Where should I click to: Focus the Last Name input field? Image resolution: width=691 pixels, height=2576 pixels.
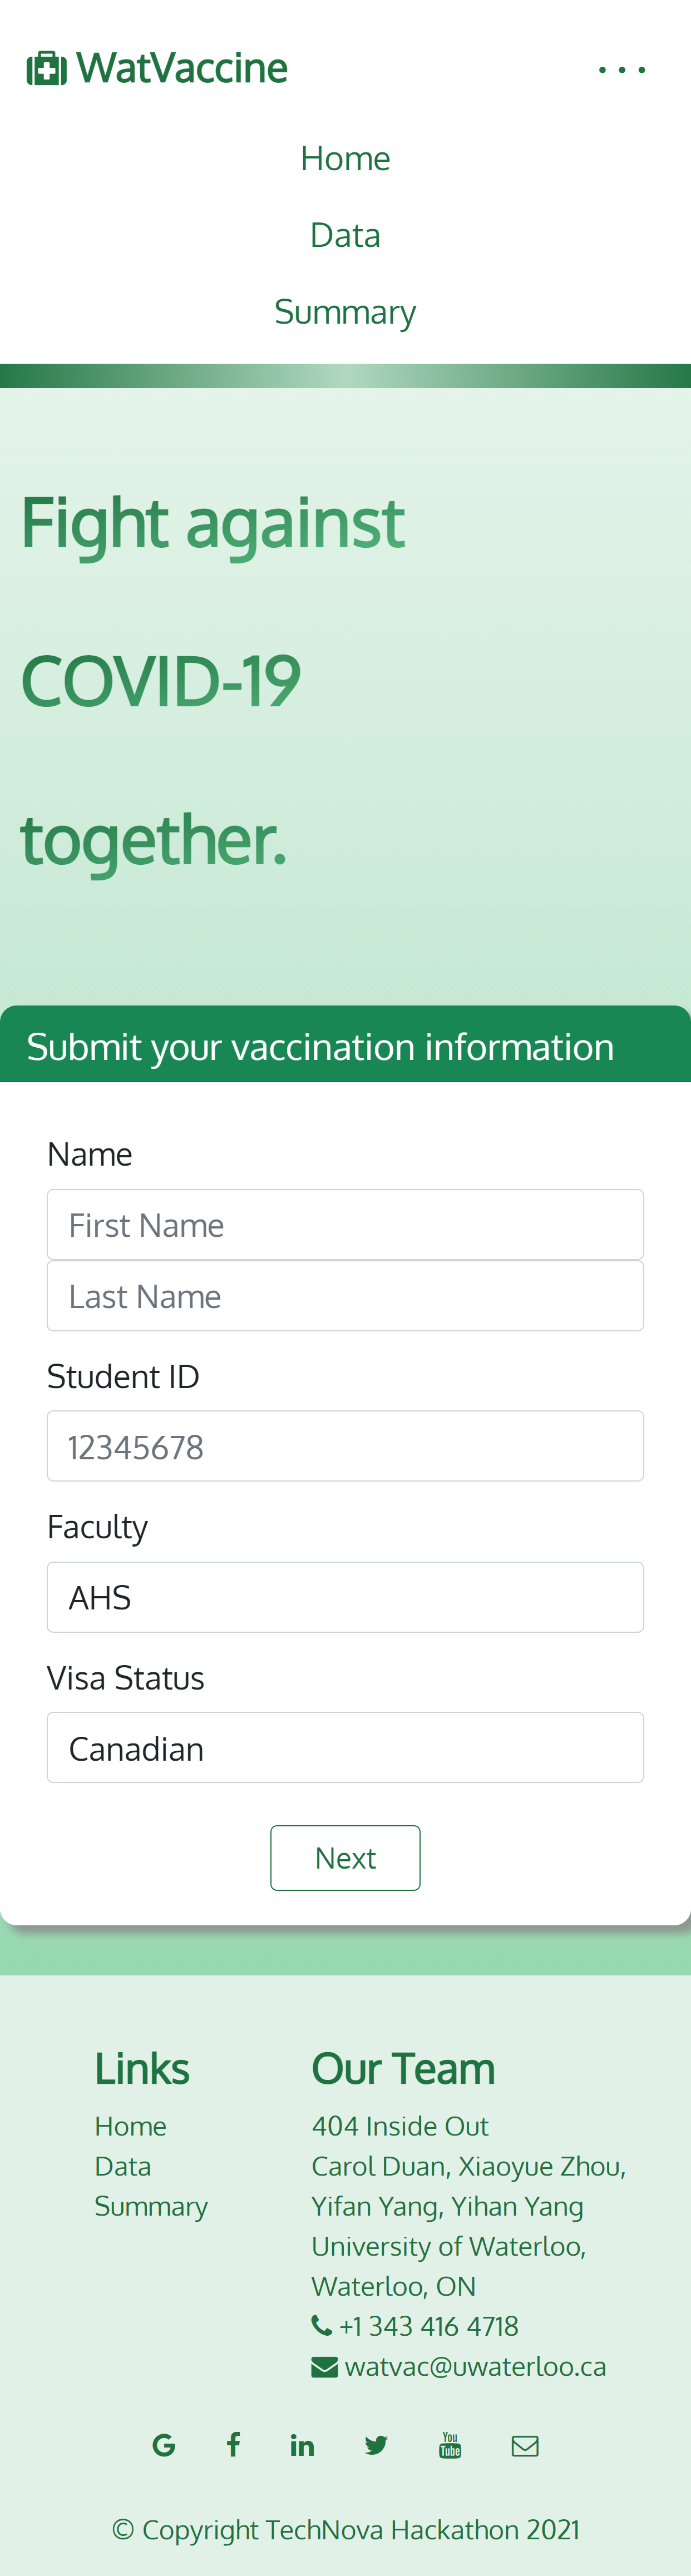pyautogui.click(x=345, y=1295)
